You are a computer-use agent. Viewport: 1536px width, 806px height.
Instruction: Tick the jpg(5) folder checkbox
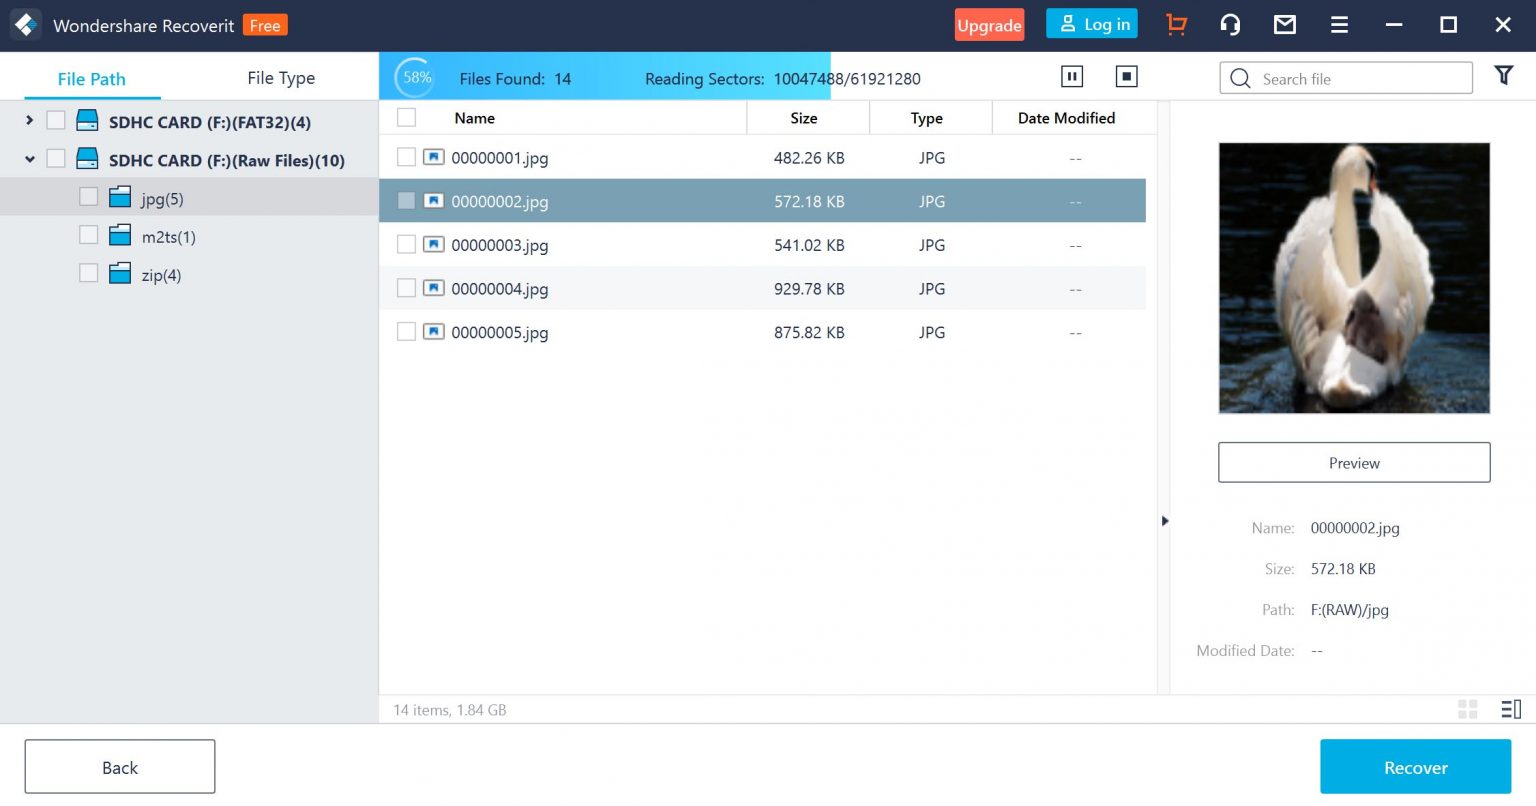point(89,197)
